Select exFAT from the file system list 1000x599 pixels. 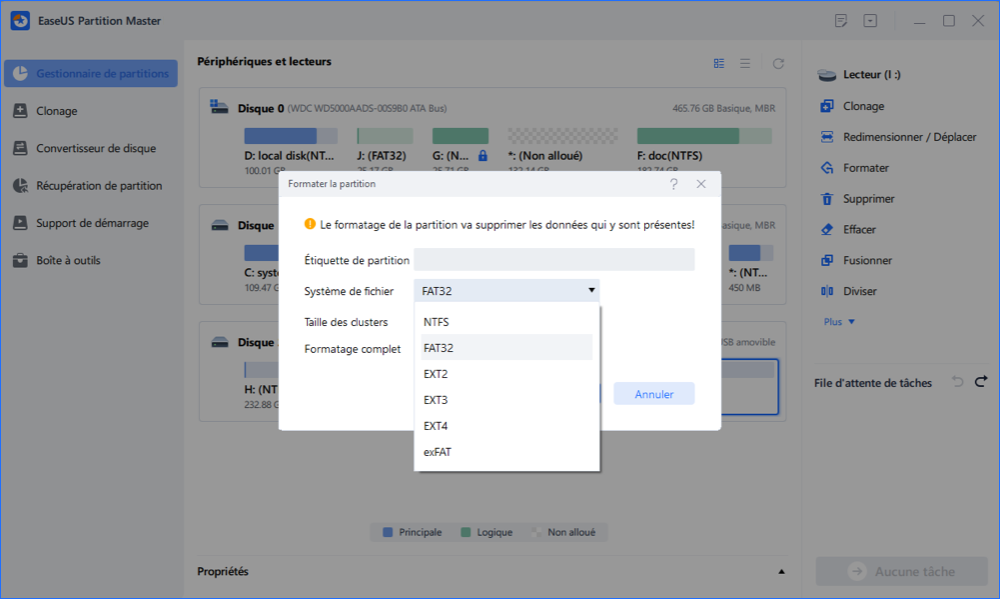(506, 452)
